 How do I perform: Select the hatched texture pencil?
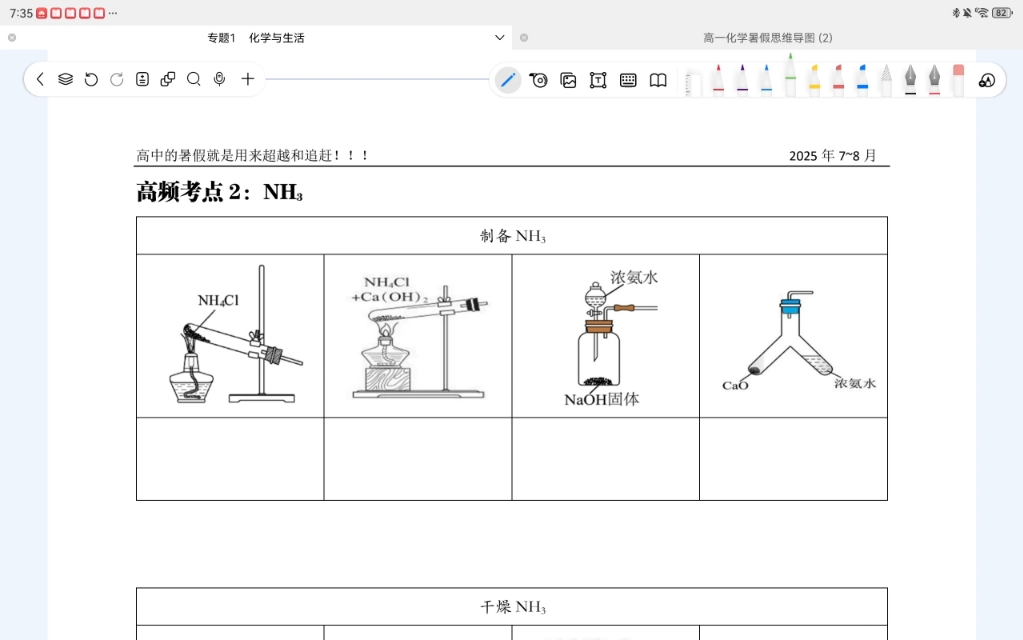click(886, 81)
